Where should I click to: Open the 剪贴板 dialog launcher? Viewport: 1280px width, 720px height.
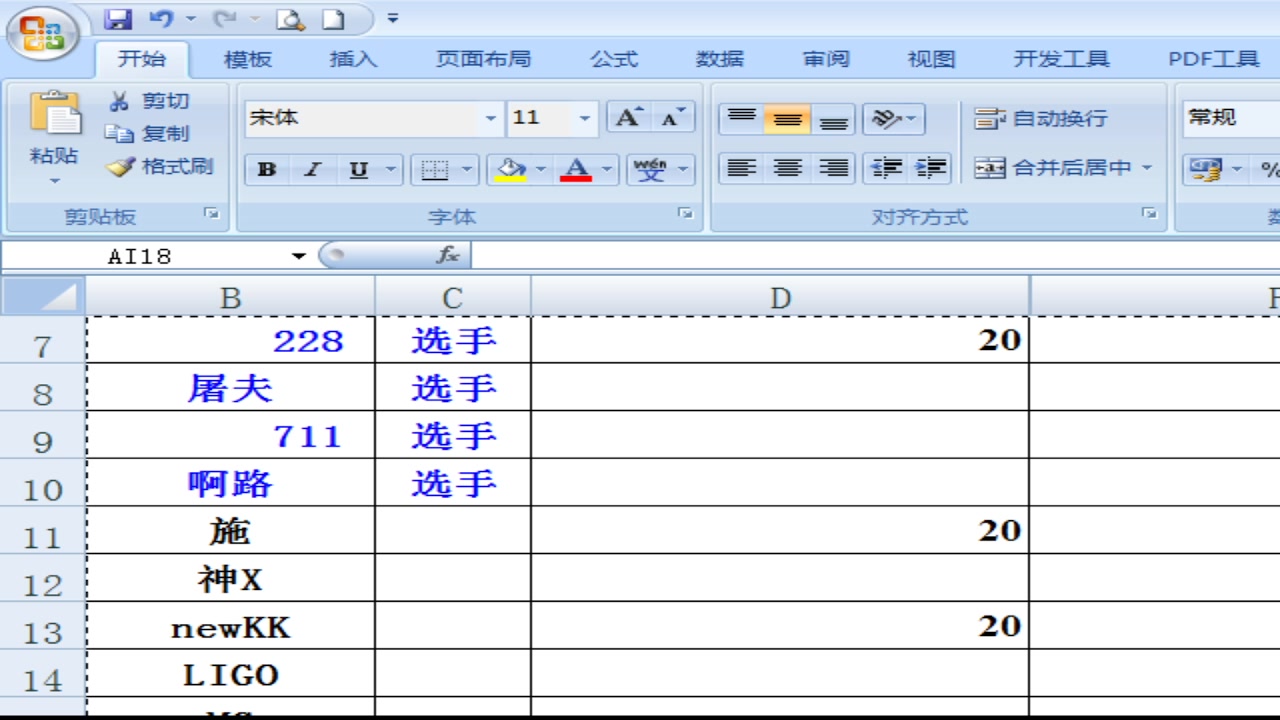(x=211, y=213)
